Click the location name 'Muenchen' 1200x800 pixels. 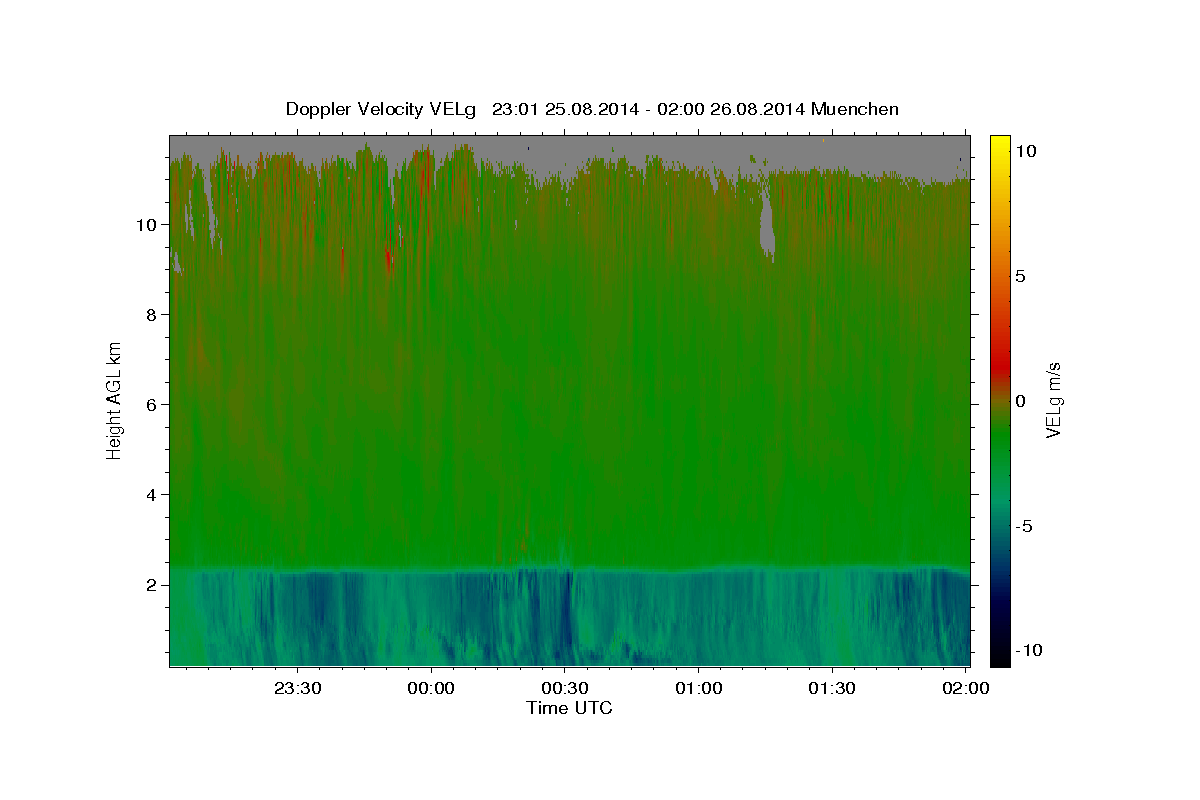click(x=855, y=109)
